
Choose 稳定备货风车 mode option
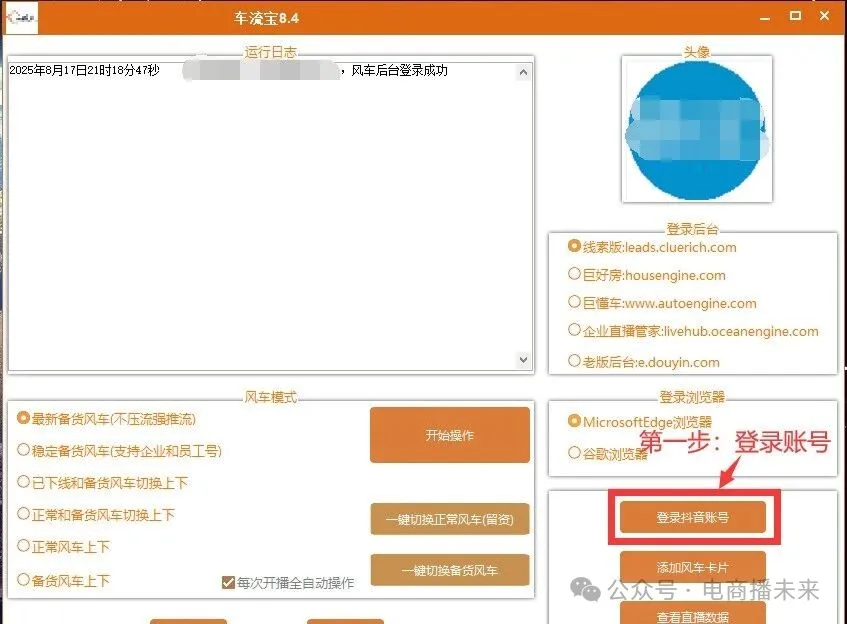tap(24, 451)
